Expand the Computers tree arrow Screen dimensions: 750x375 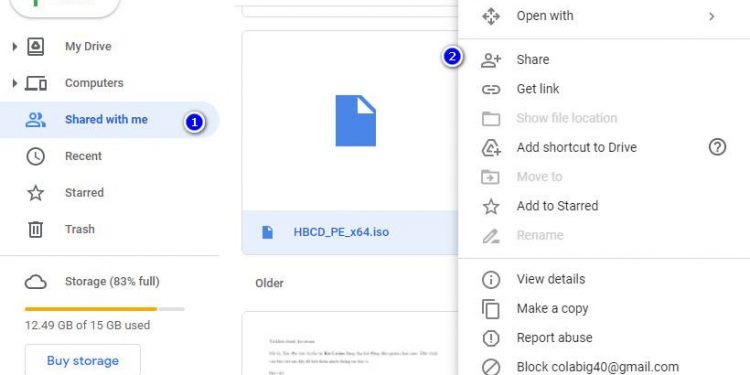(14, 83)
